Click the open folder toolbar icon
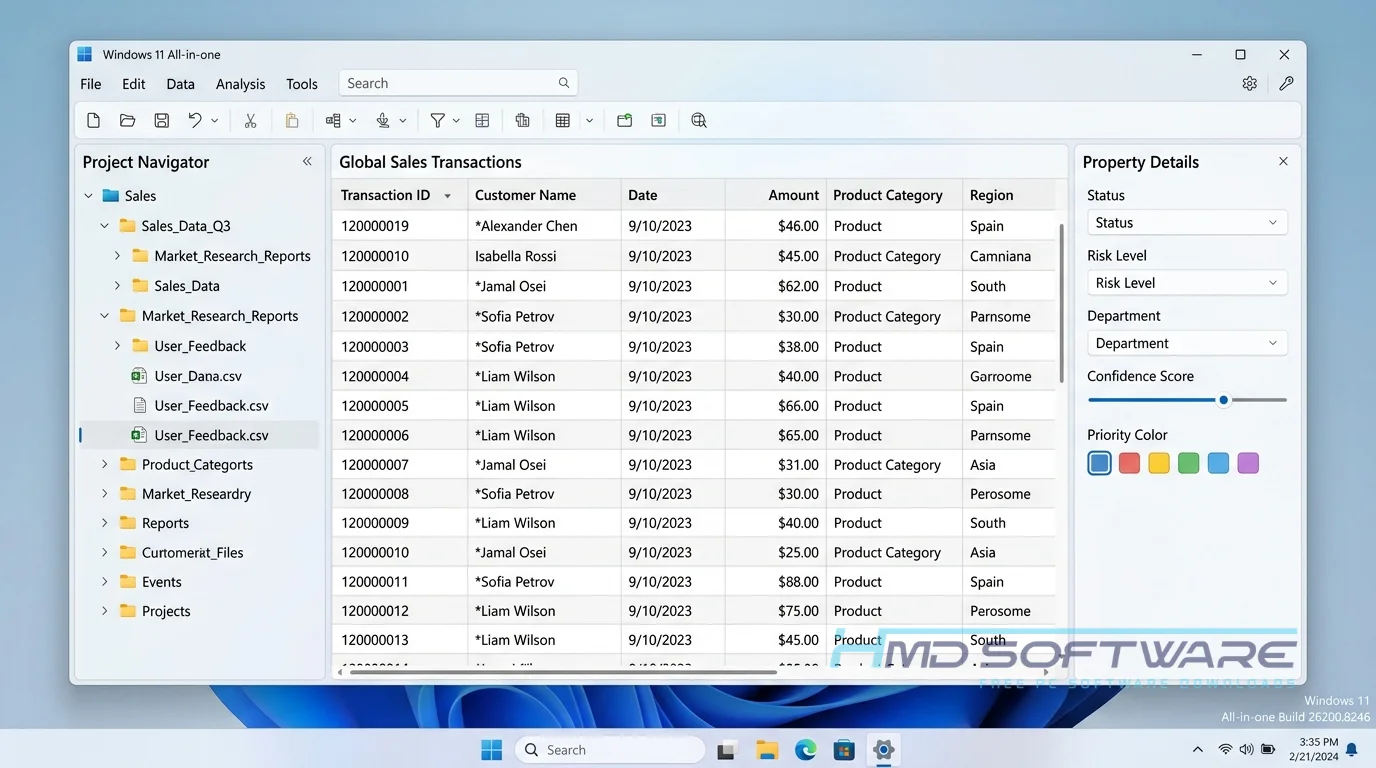The width and height of the screenshot is (1376, 768). point(127,120)
